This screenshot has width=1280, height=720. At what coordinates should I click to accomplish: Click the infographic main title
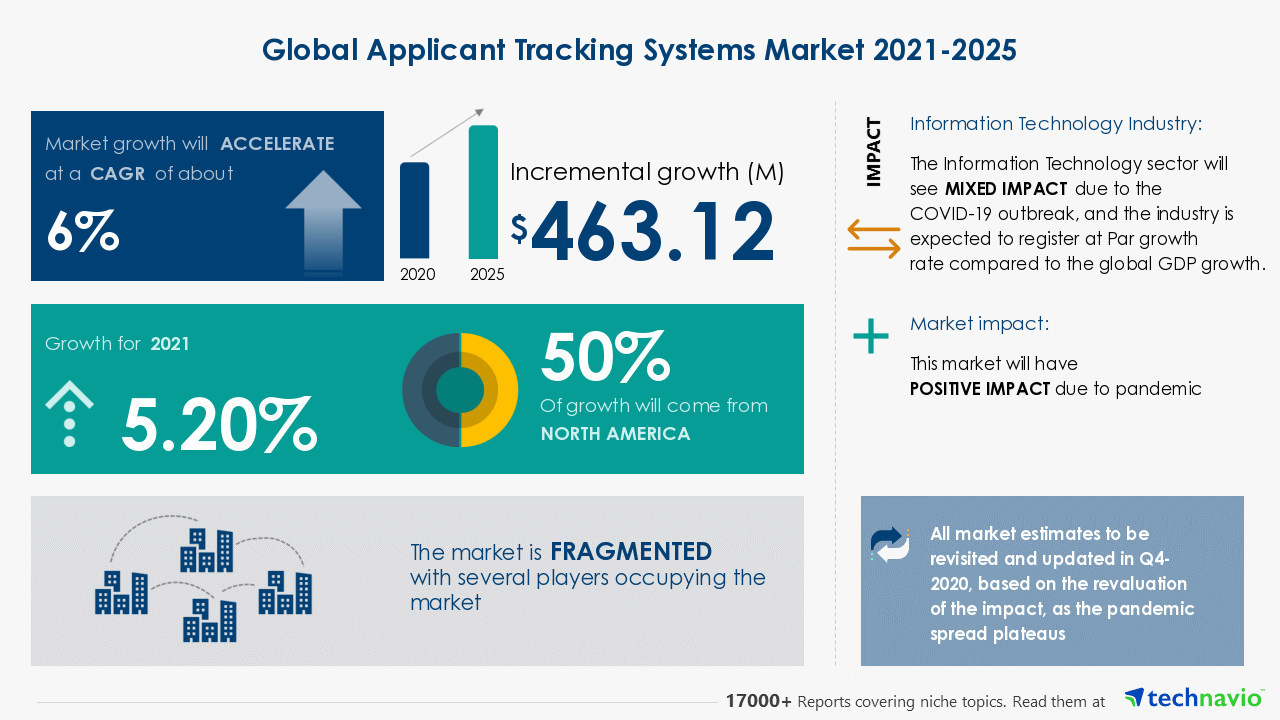(x=639, y=50)
